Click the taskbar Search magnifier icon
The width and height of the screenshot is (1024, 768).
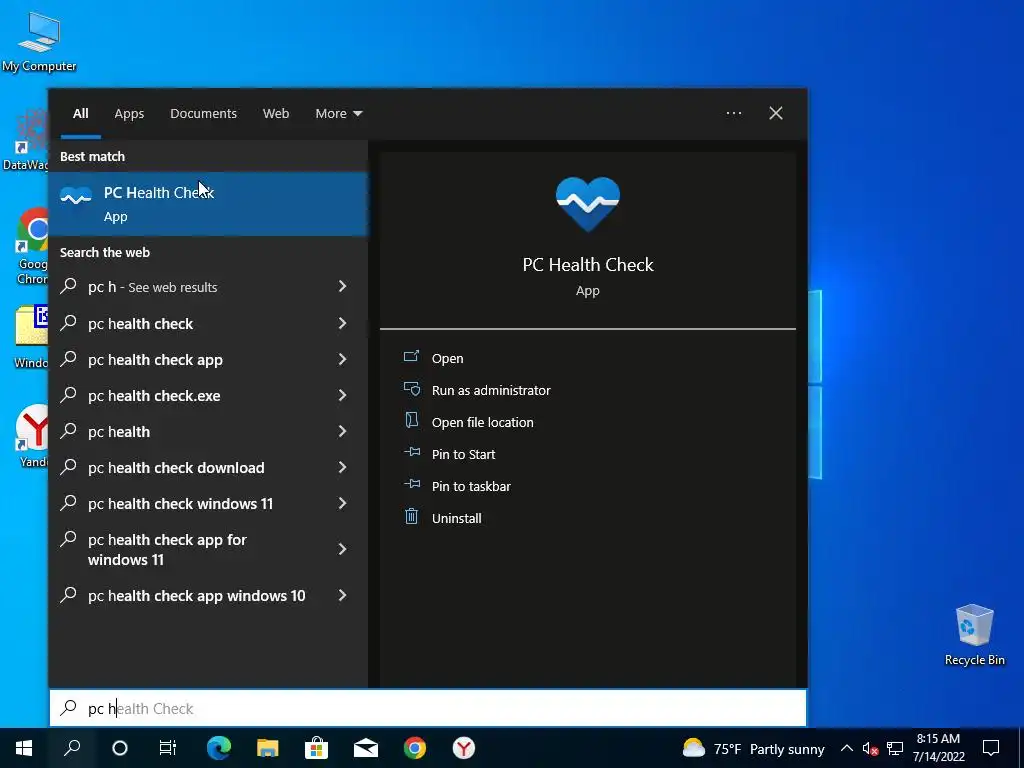[72, 748]
